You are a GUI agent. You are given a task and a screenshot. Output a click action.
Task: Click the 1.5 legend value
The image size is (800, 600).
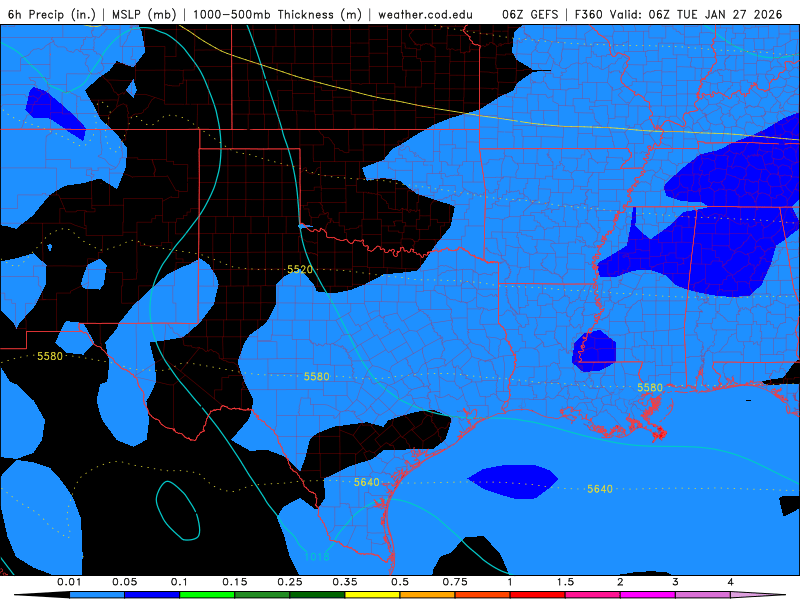pyautogui.click(x=565, y=582)
